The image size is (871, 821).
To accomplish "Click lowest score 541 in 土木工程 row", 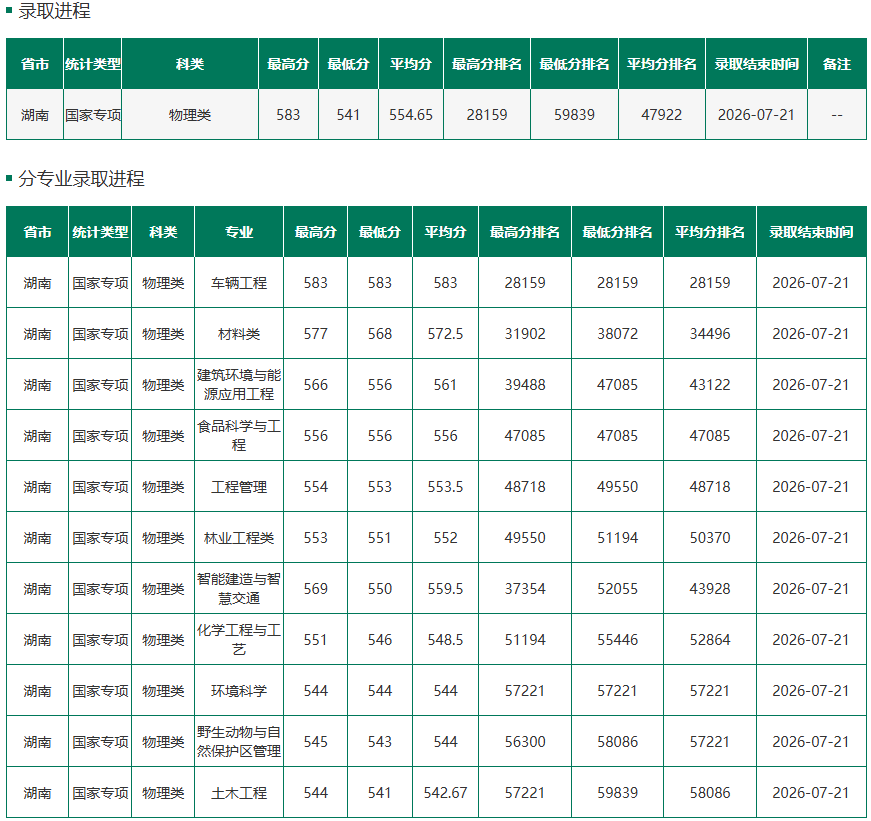I will click(379, 793).
